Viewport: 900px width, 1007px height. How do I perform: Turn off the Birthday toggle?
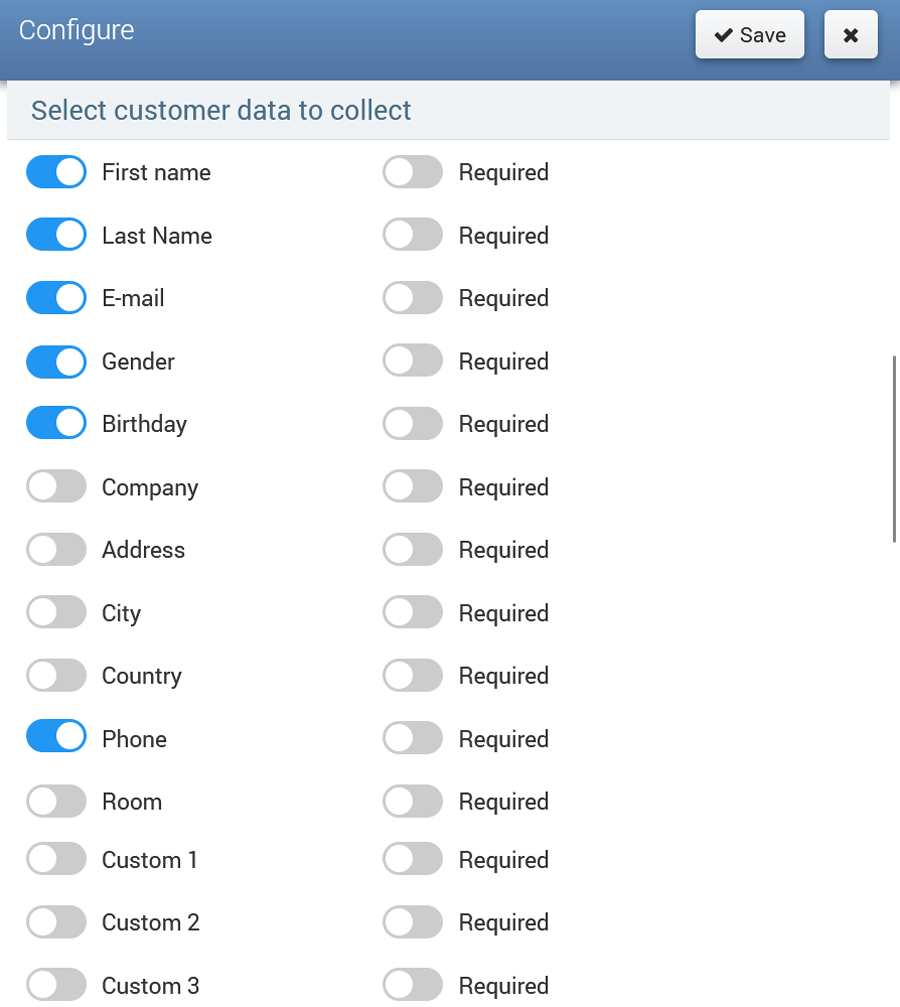57,424
